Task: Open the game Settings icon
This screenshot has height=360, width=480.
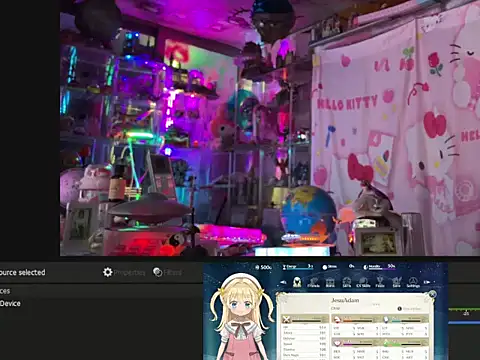Action: click(413, 283)
